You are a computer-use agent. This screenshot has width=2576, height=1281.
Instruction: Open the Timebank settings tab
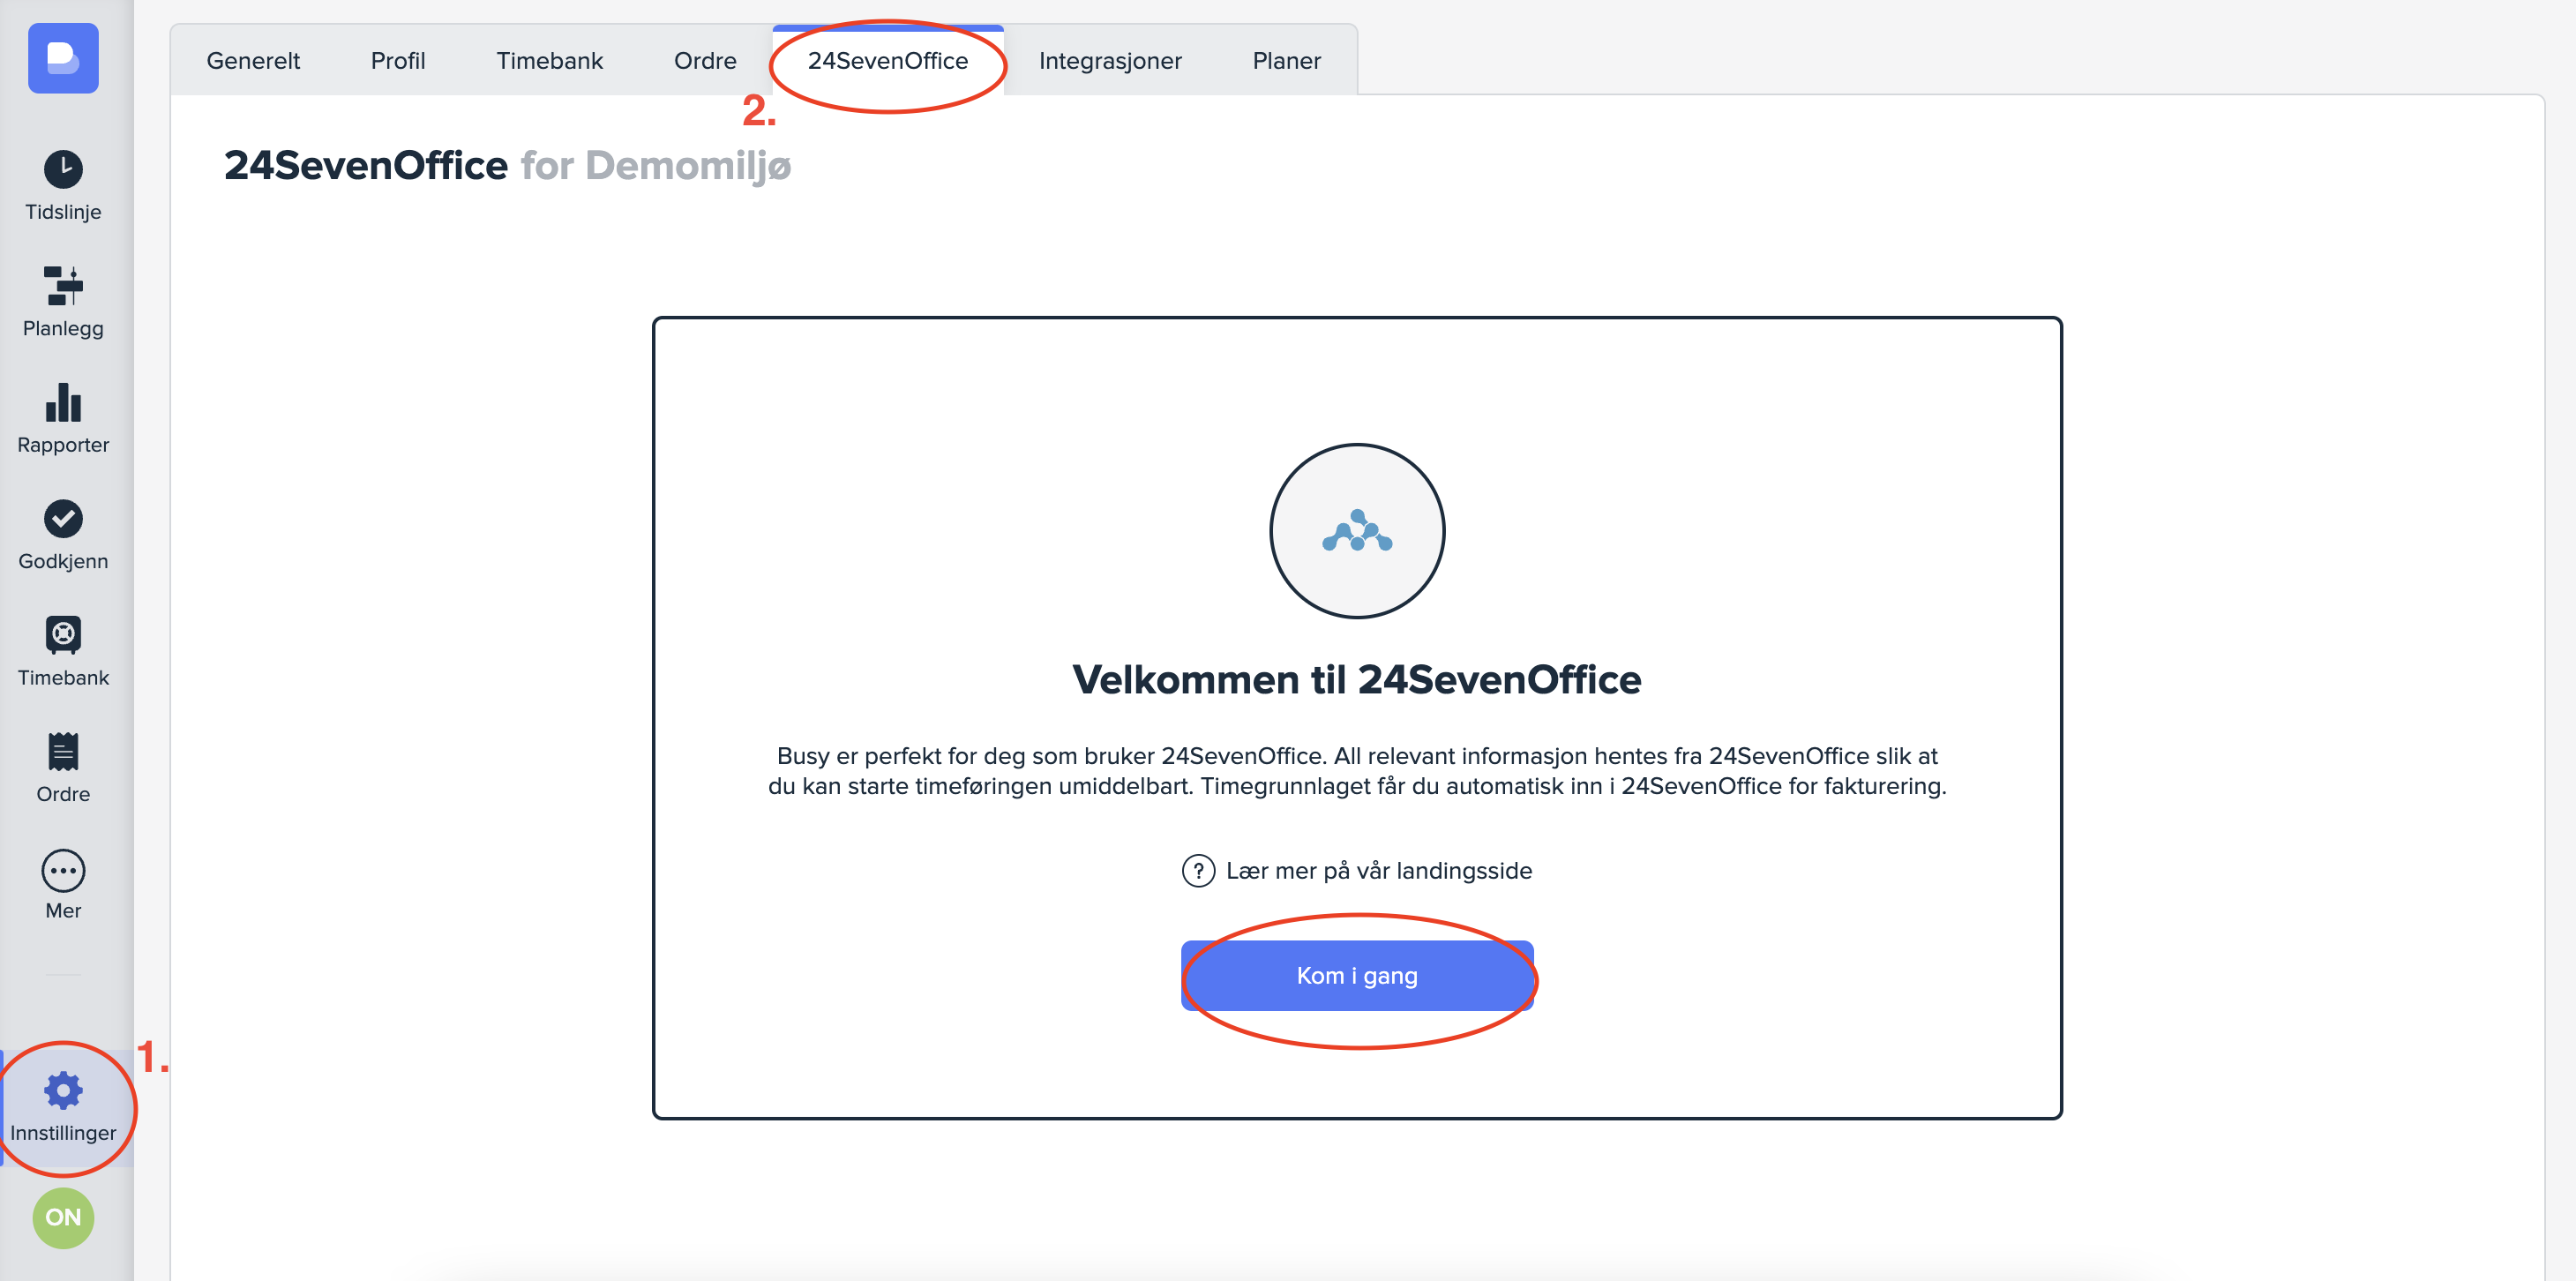click(x=549, y=61)
